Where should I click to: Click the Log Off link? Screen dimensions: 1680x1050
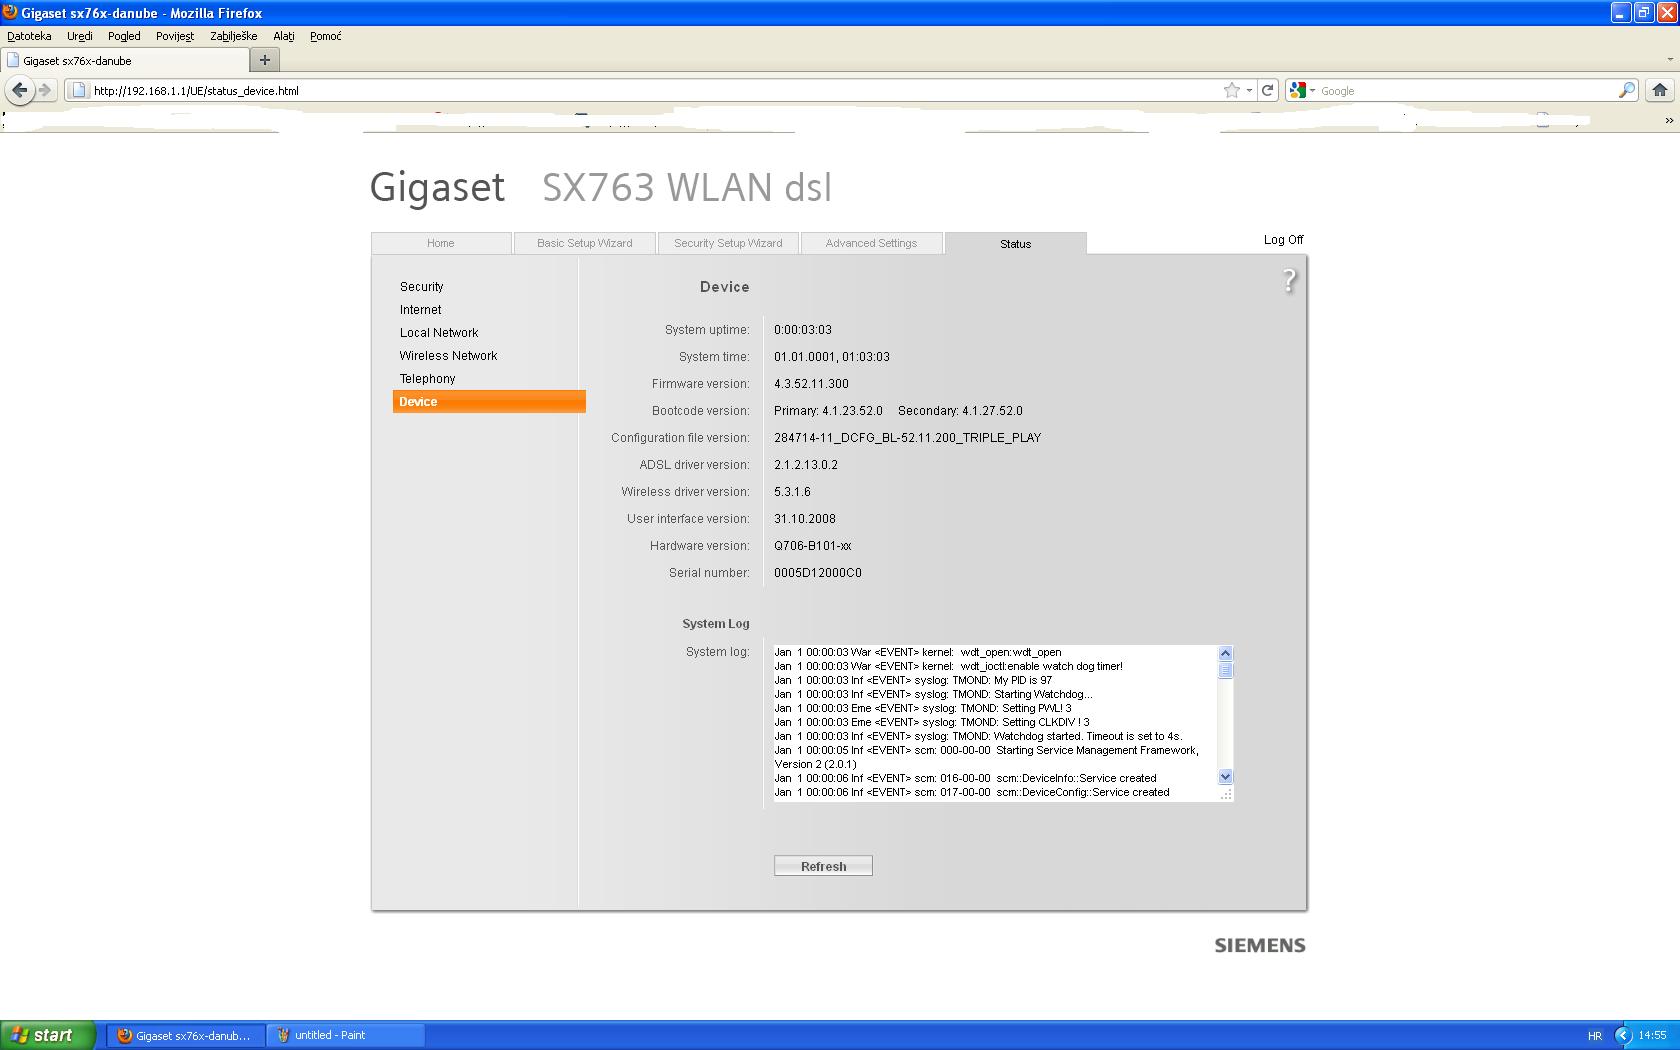pos(1283,240)
